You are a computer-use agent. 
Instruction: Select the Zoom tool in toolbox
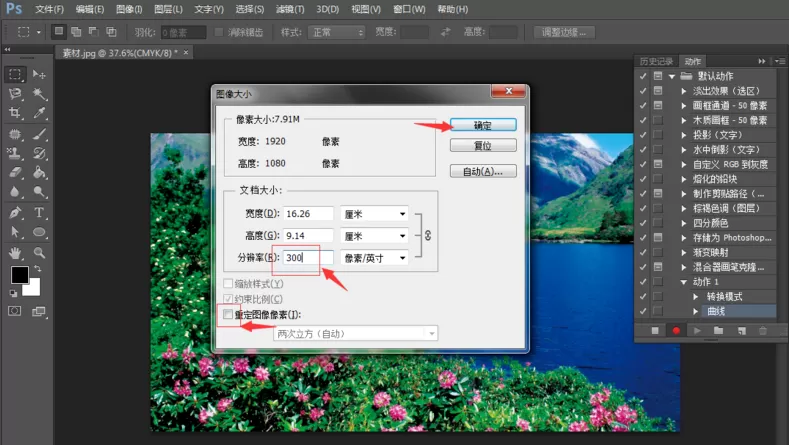tap(39, 253)
